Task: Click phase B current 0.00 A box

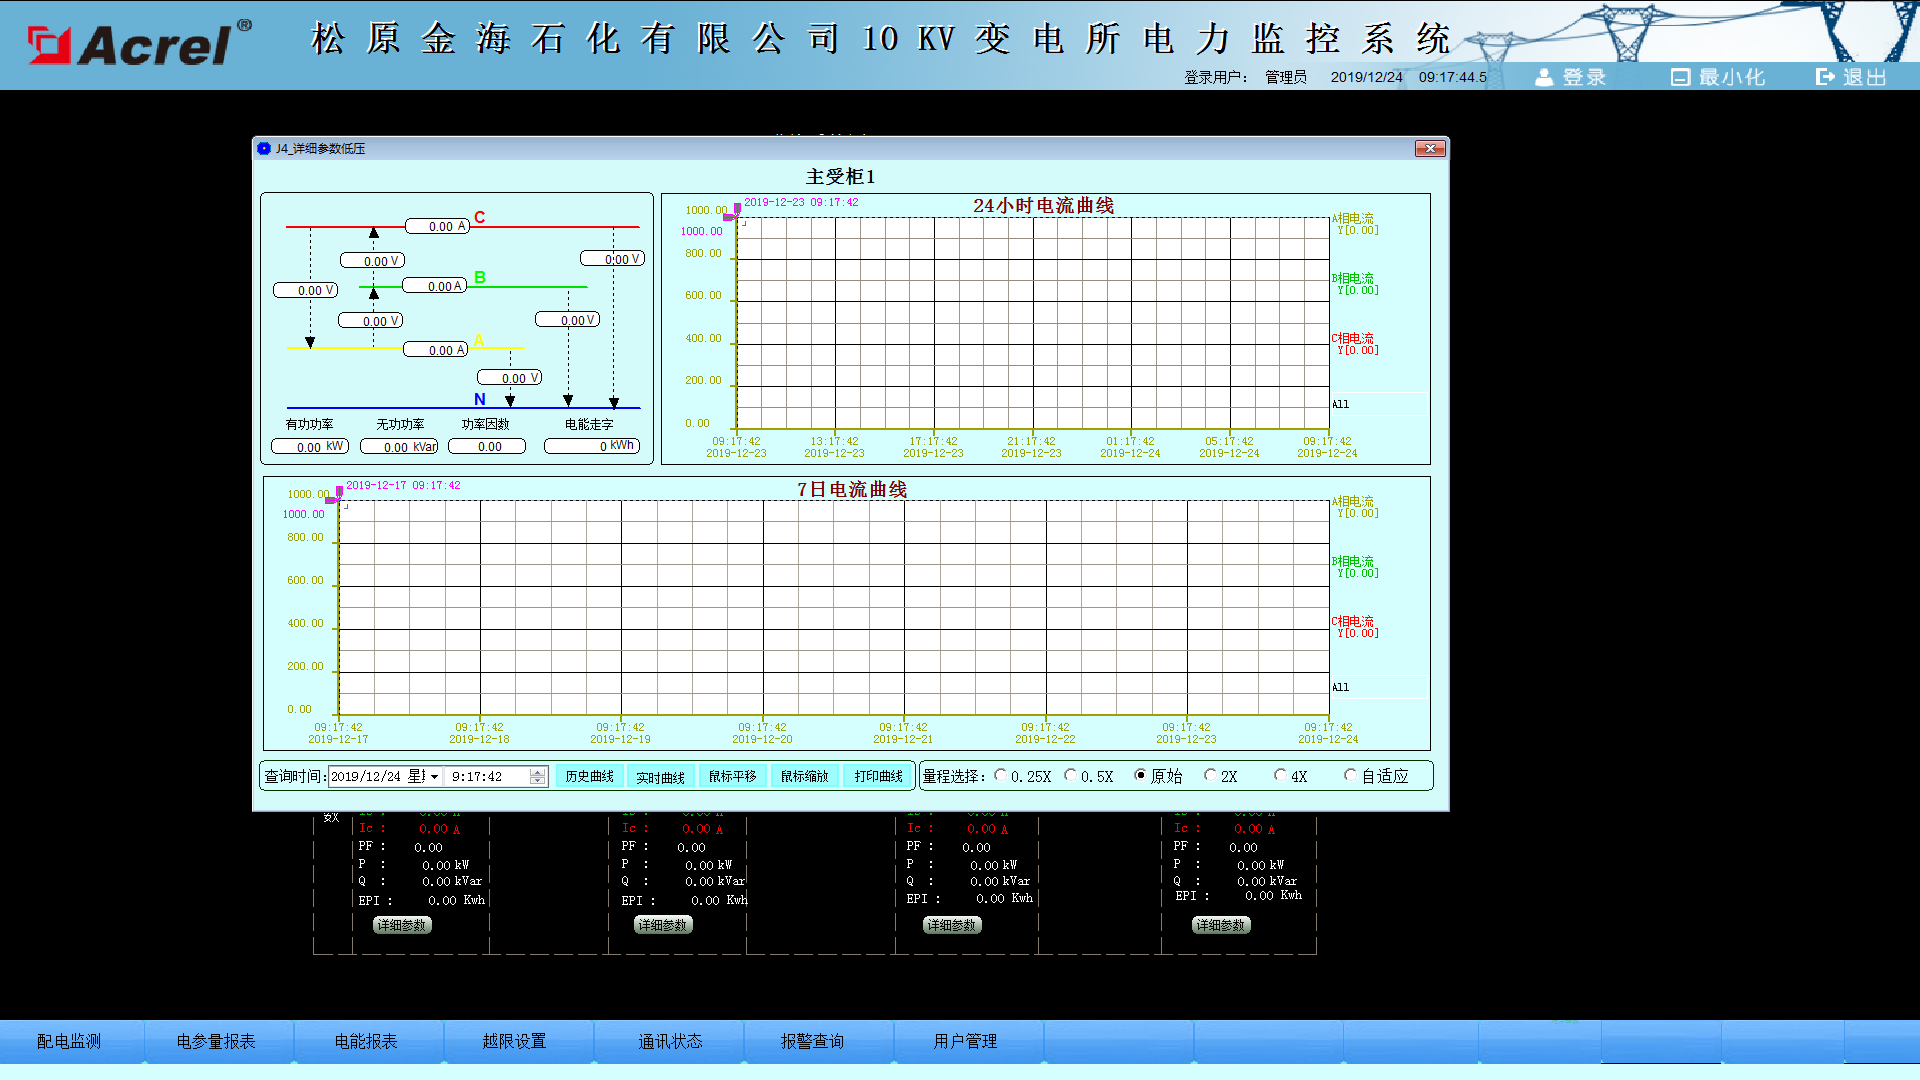Action: [435, 286]
